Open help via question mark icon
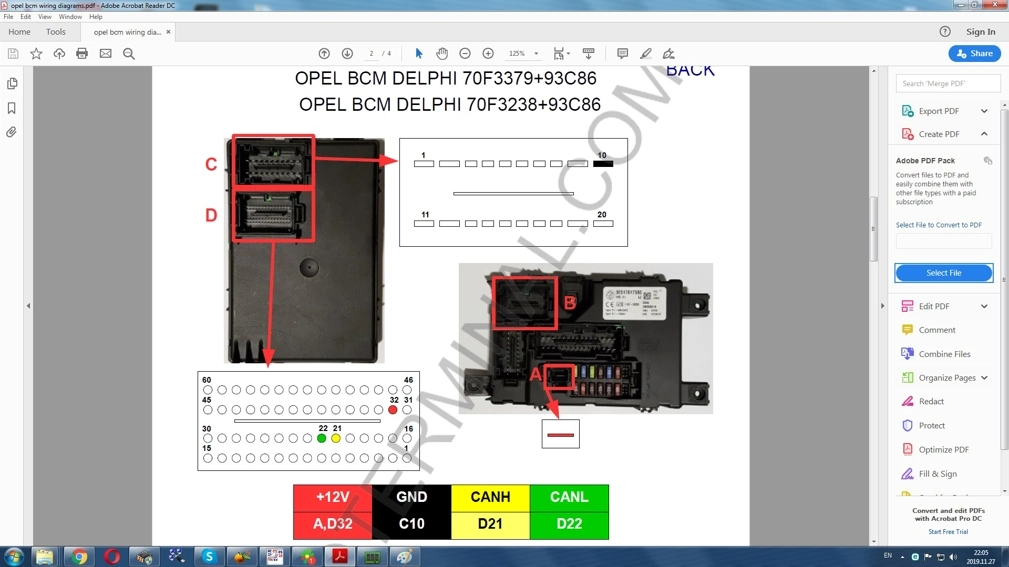This screenshot has width=1009, height=567. (945, 32)
